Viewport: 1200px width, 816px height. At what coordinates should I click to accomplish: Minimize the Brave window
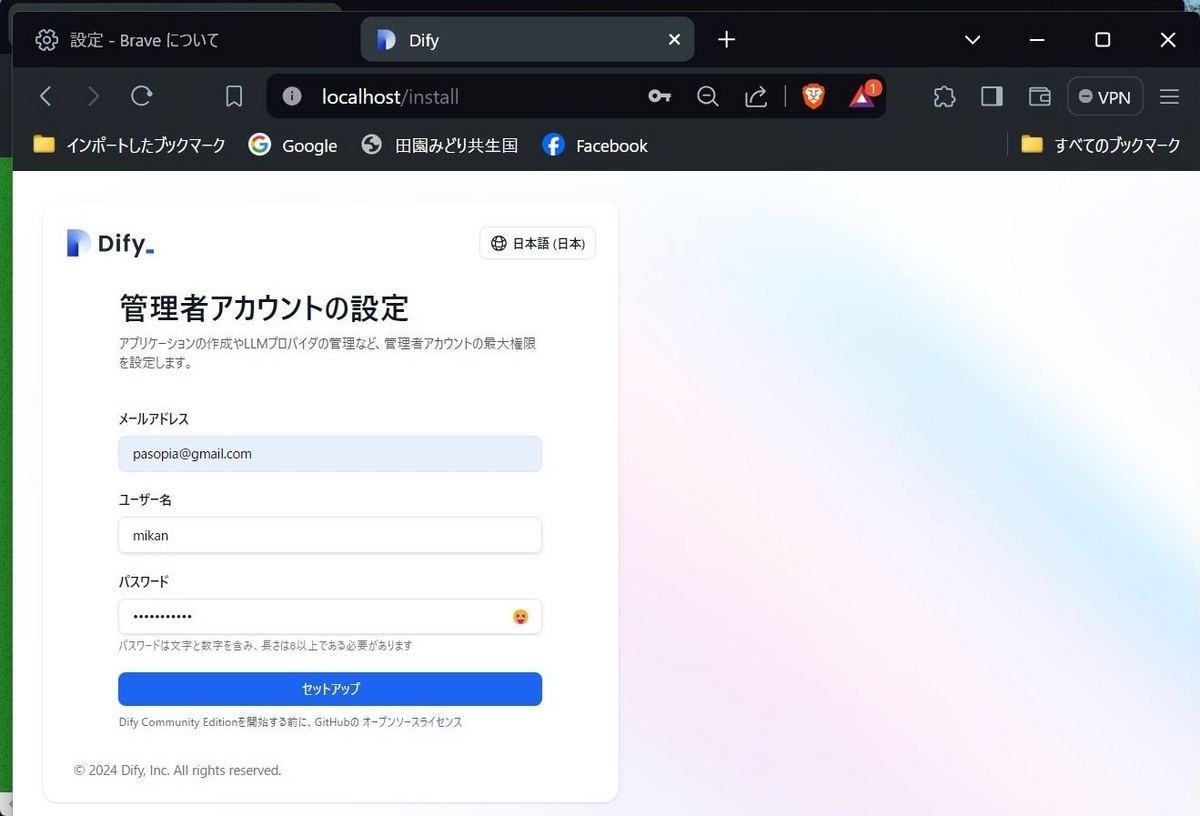tap(1037, 40)
